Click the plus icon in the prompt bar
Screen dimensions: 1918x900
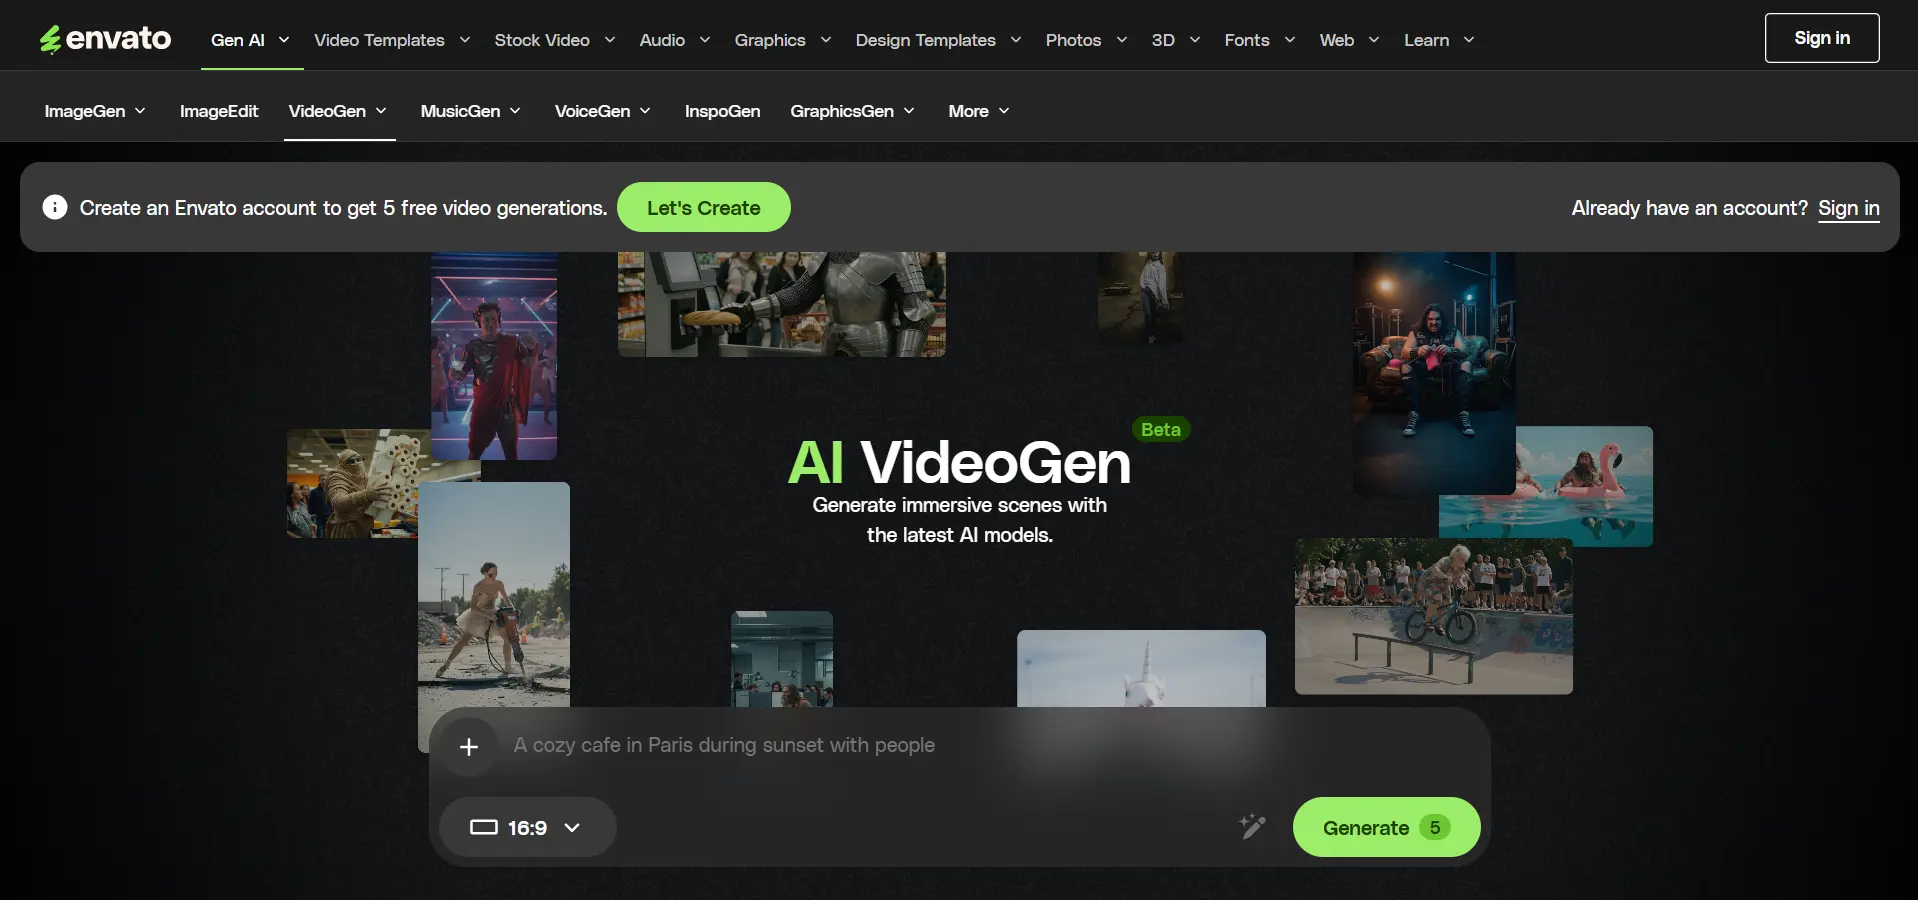(468, 746)
